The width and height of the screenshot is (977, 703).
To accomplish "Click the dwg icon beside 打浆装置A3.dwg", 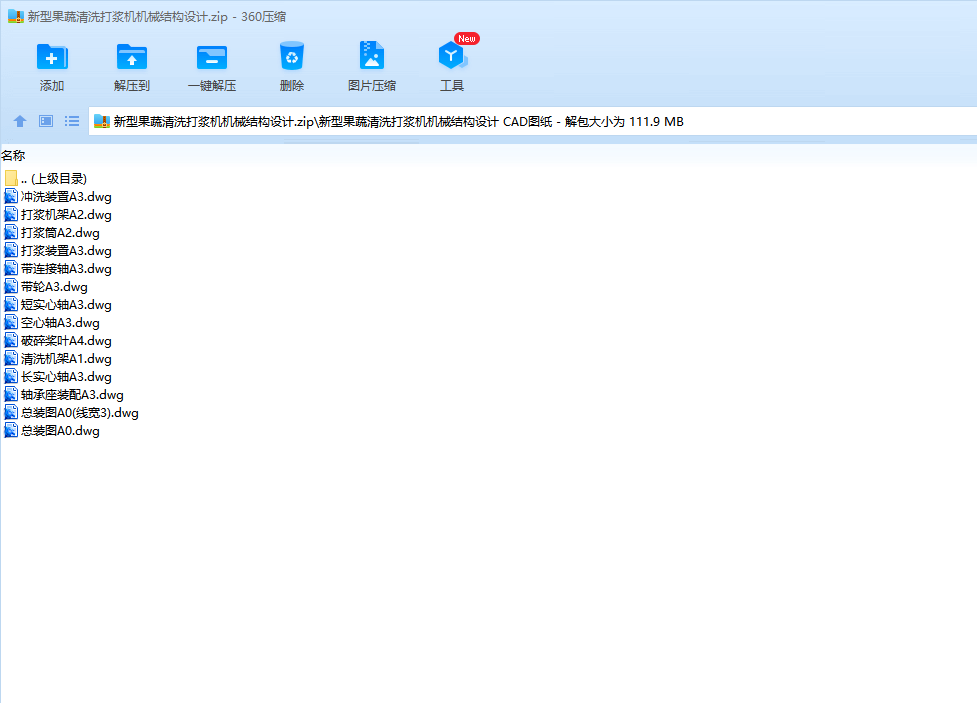I will (x=11, y=251).
